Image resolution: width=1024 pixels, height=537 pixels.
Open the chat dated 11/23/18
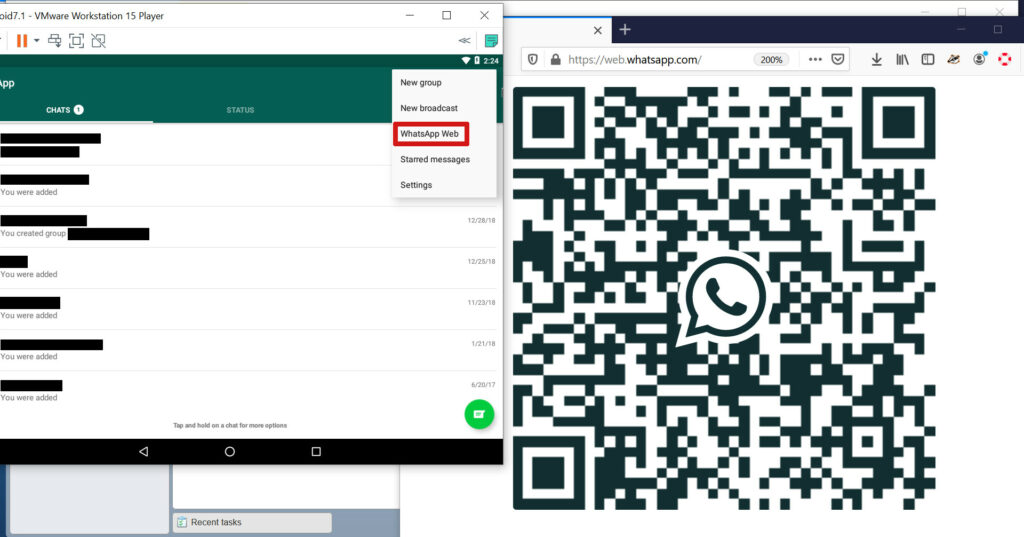tap(248, 309)
